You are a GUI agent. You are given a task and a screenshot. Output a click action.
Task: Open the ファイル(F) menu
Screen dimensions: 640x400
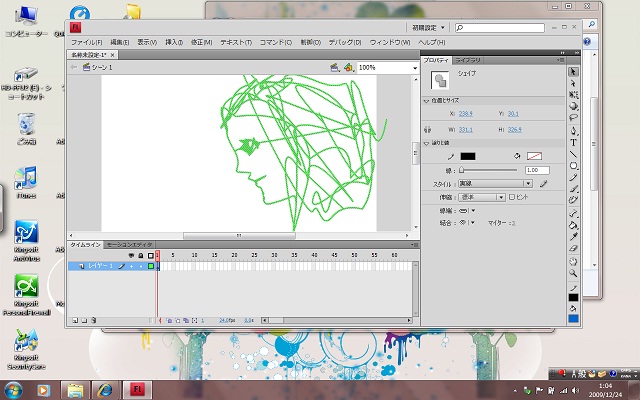(x=85, y=43)
